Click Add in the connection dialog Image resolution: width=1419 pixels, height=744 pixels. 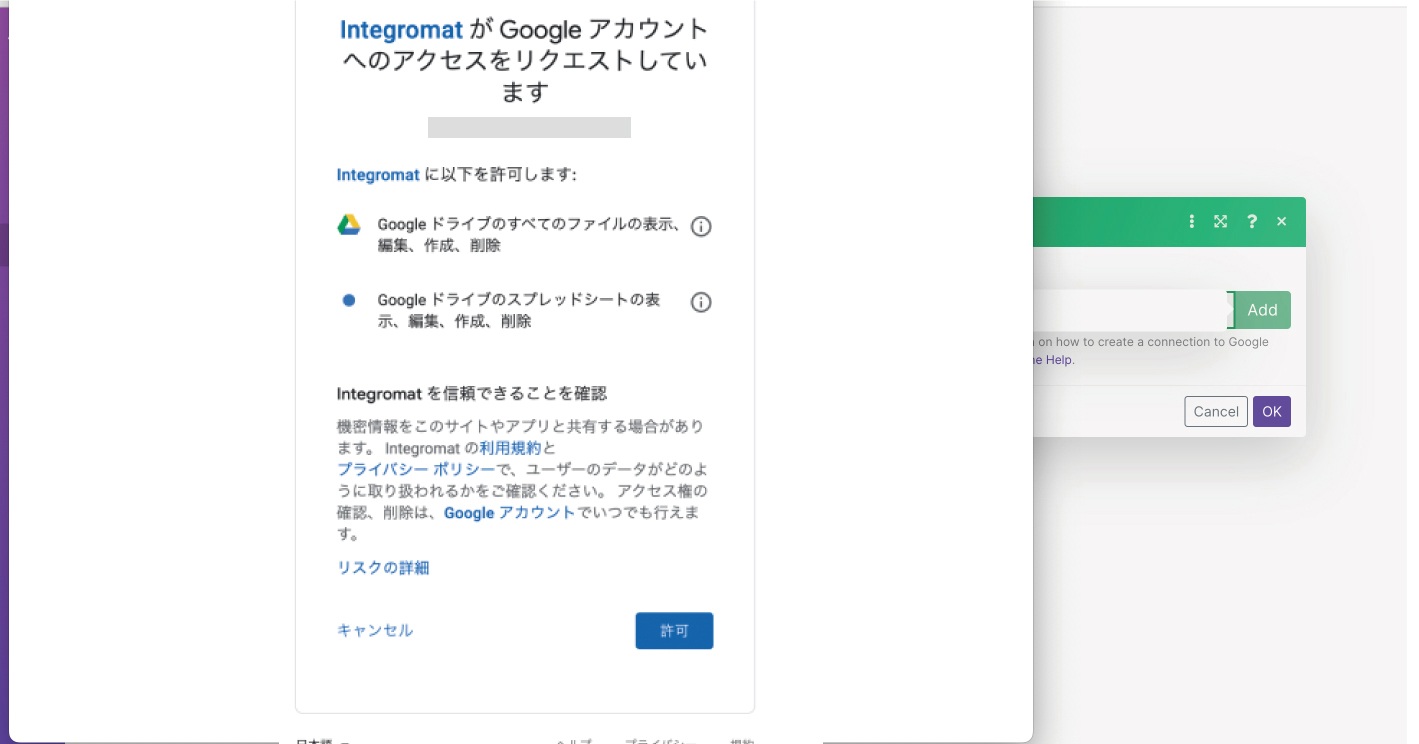pyautogui.click(x=1262, y=310)
